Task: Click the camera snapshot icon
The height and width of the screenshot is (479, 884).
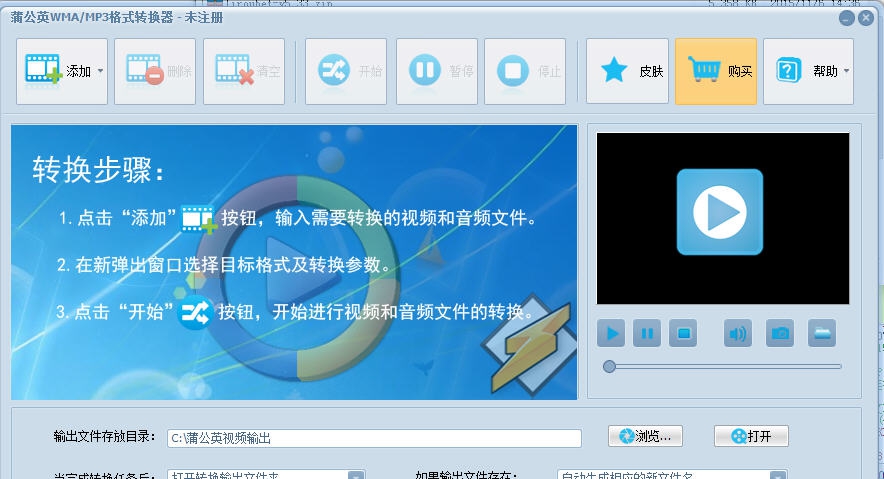Action: (x=780, y=334)
